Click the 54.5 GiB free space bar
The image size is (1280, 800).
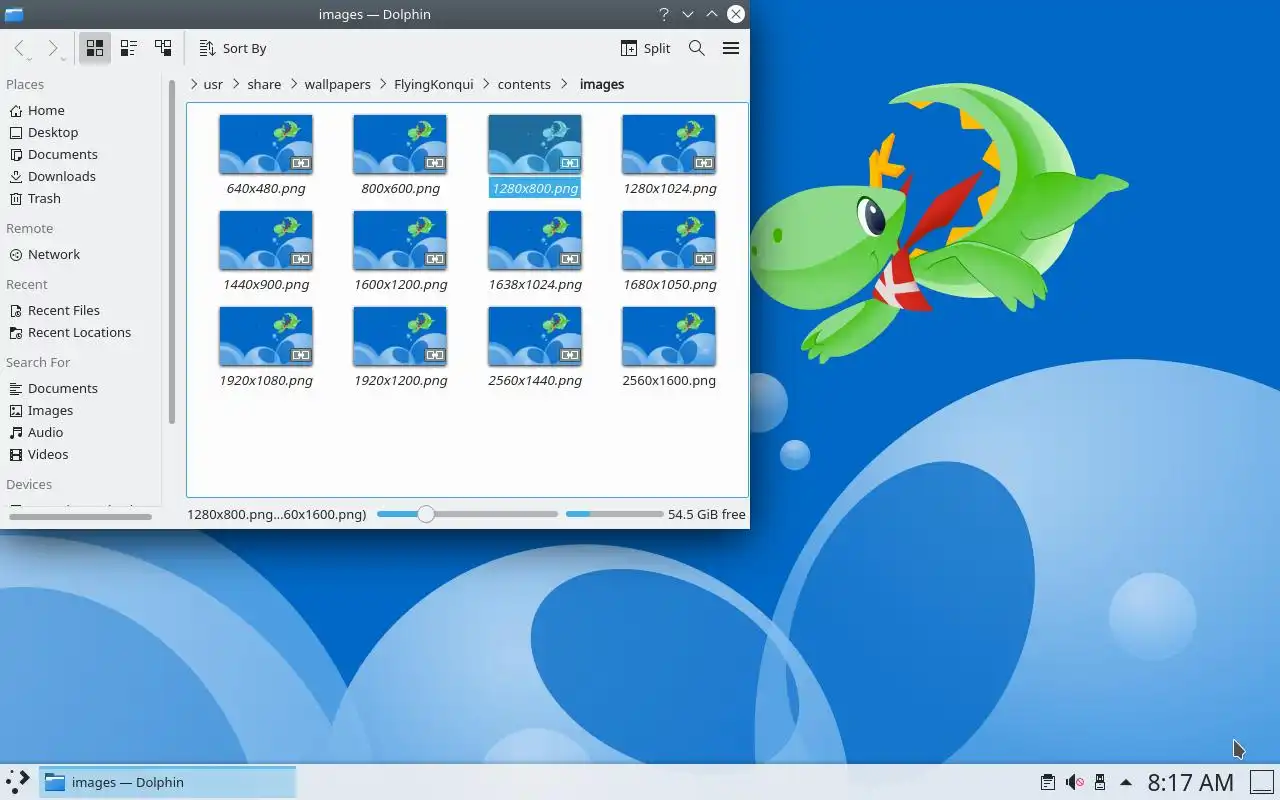[614, 514]
